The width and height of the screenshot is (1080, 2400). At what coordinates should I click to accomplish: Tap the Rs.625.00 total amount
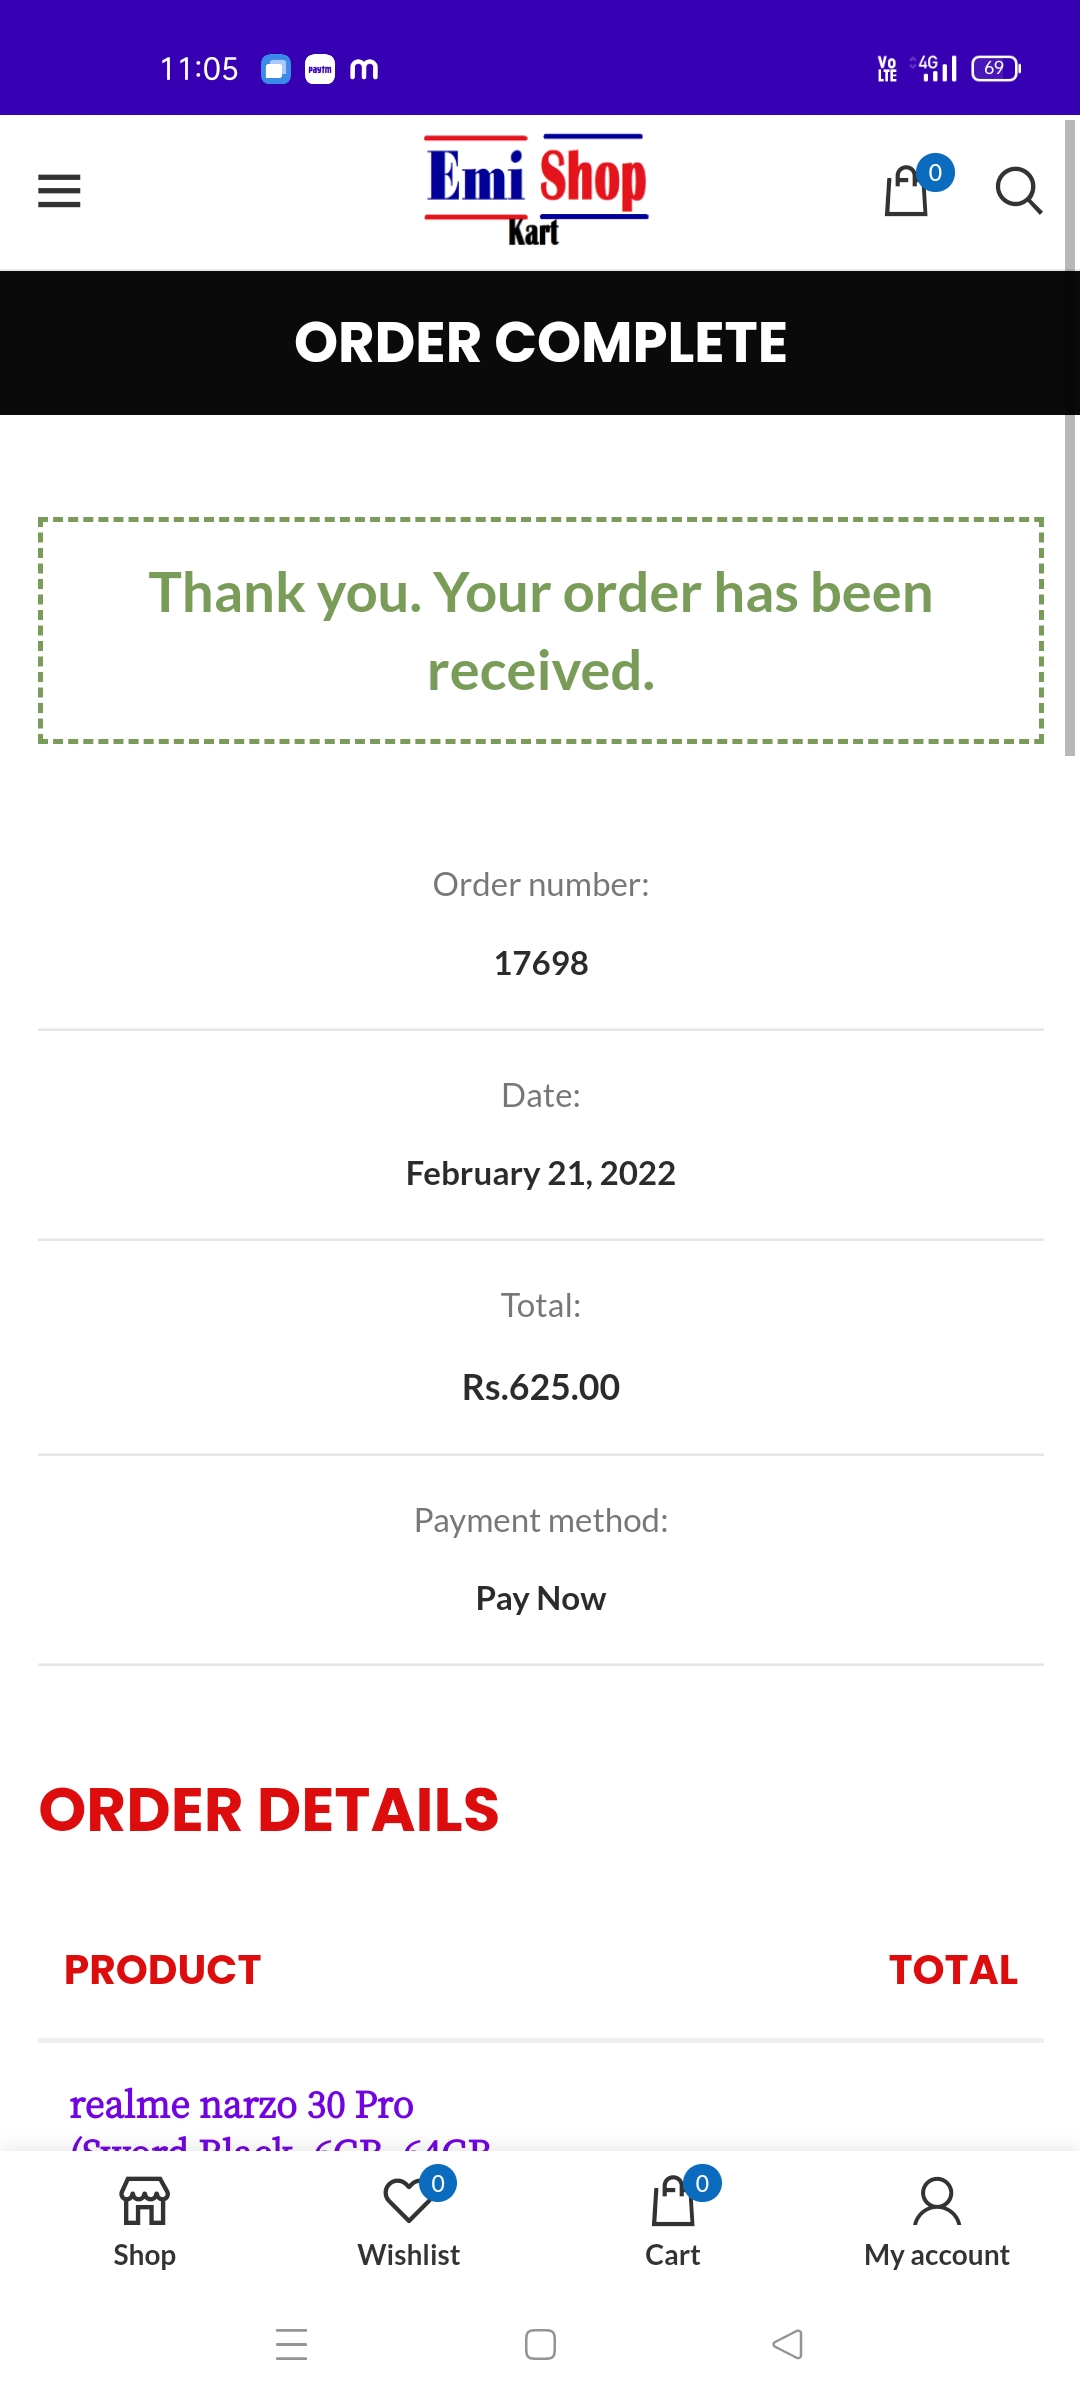point(541,1387)
